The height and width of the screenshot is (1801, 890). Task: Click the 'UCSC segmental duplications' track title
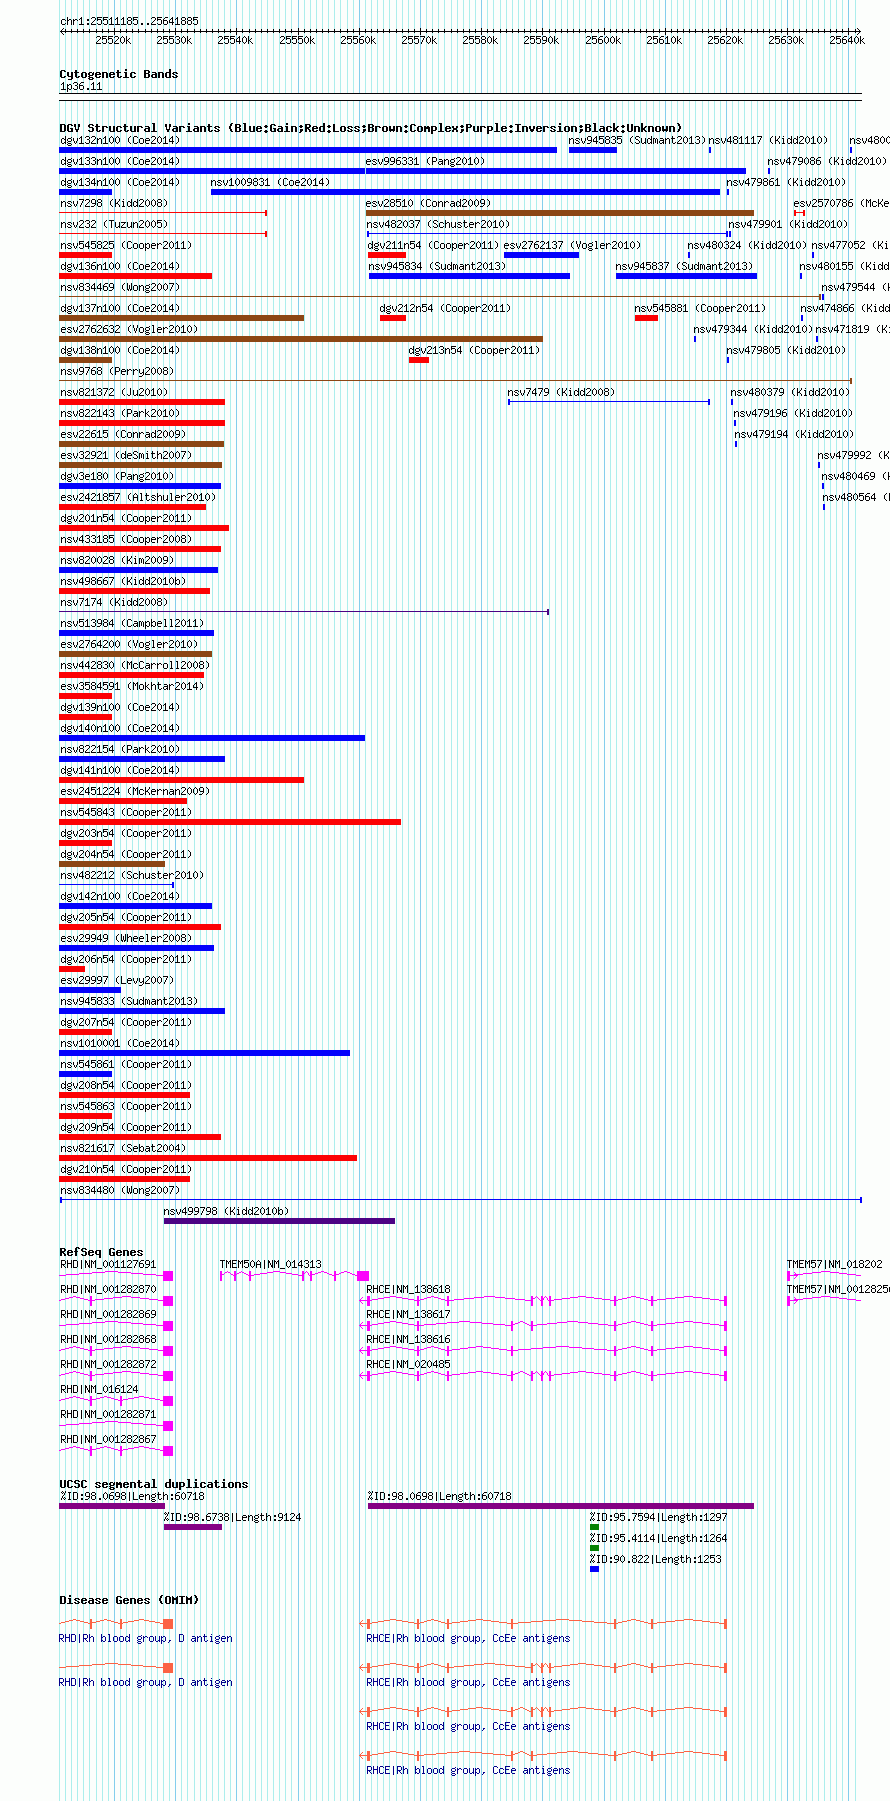tap(154, 1484)
